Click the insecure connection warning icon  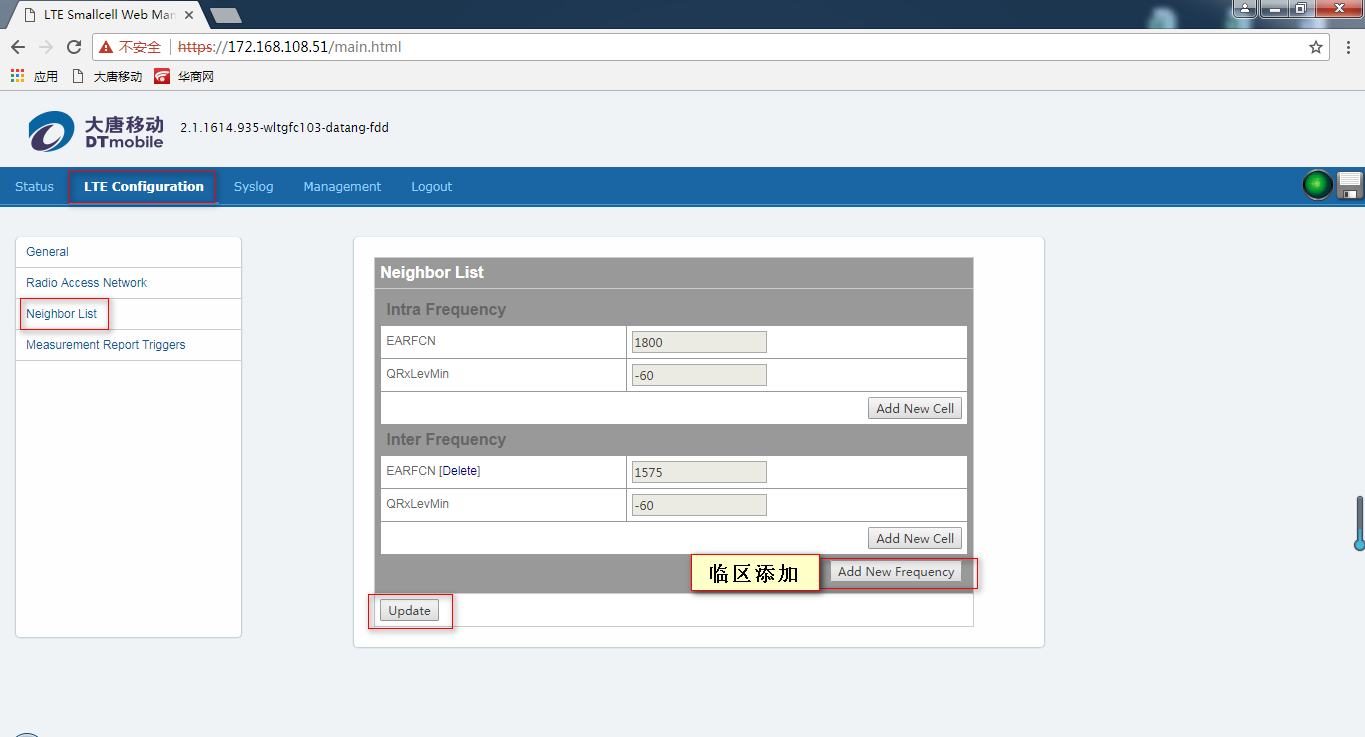[x=106, y=47]
